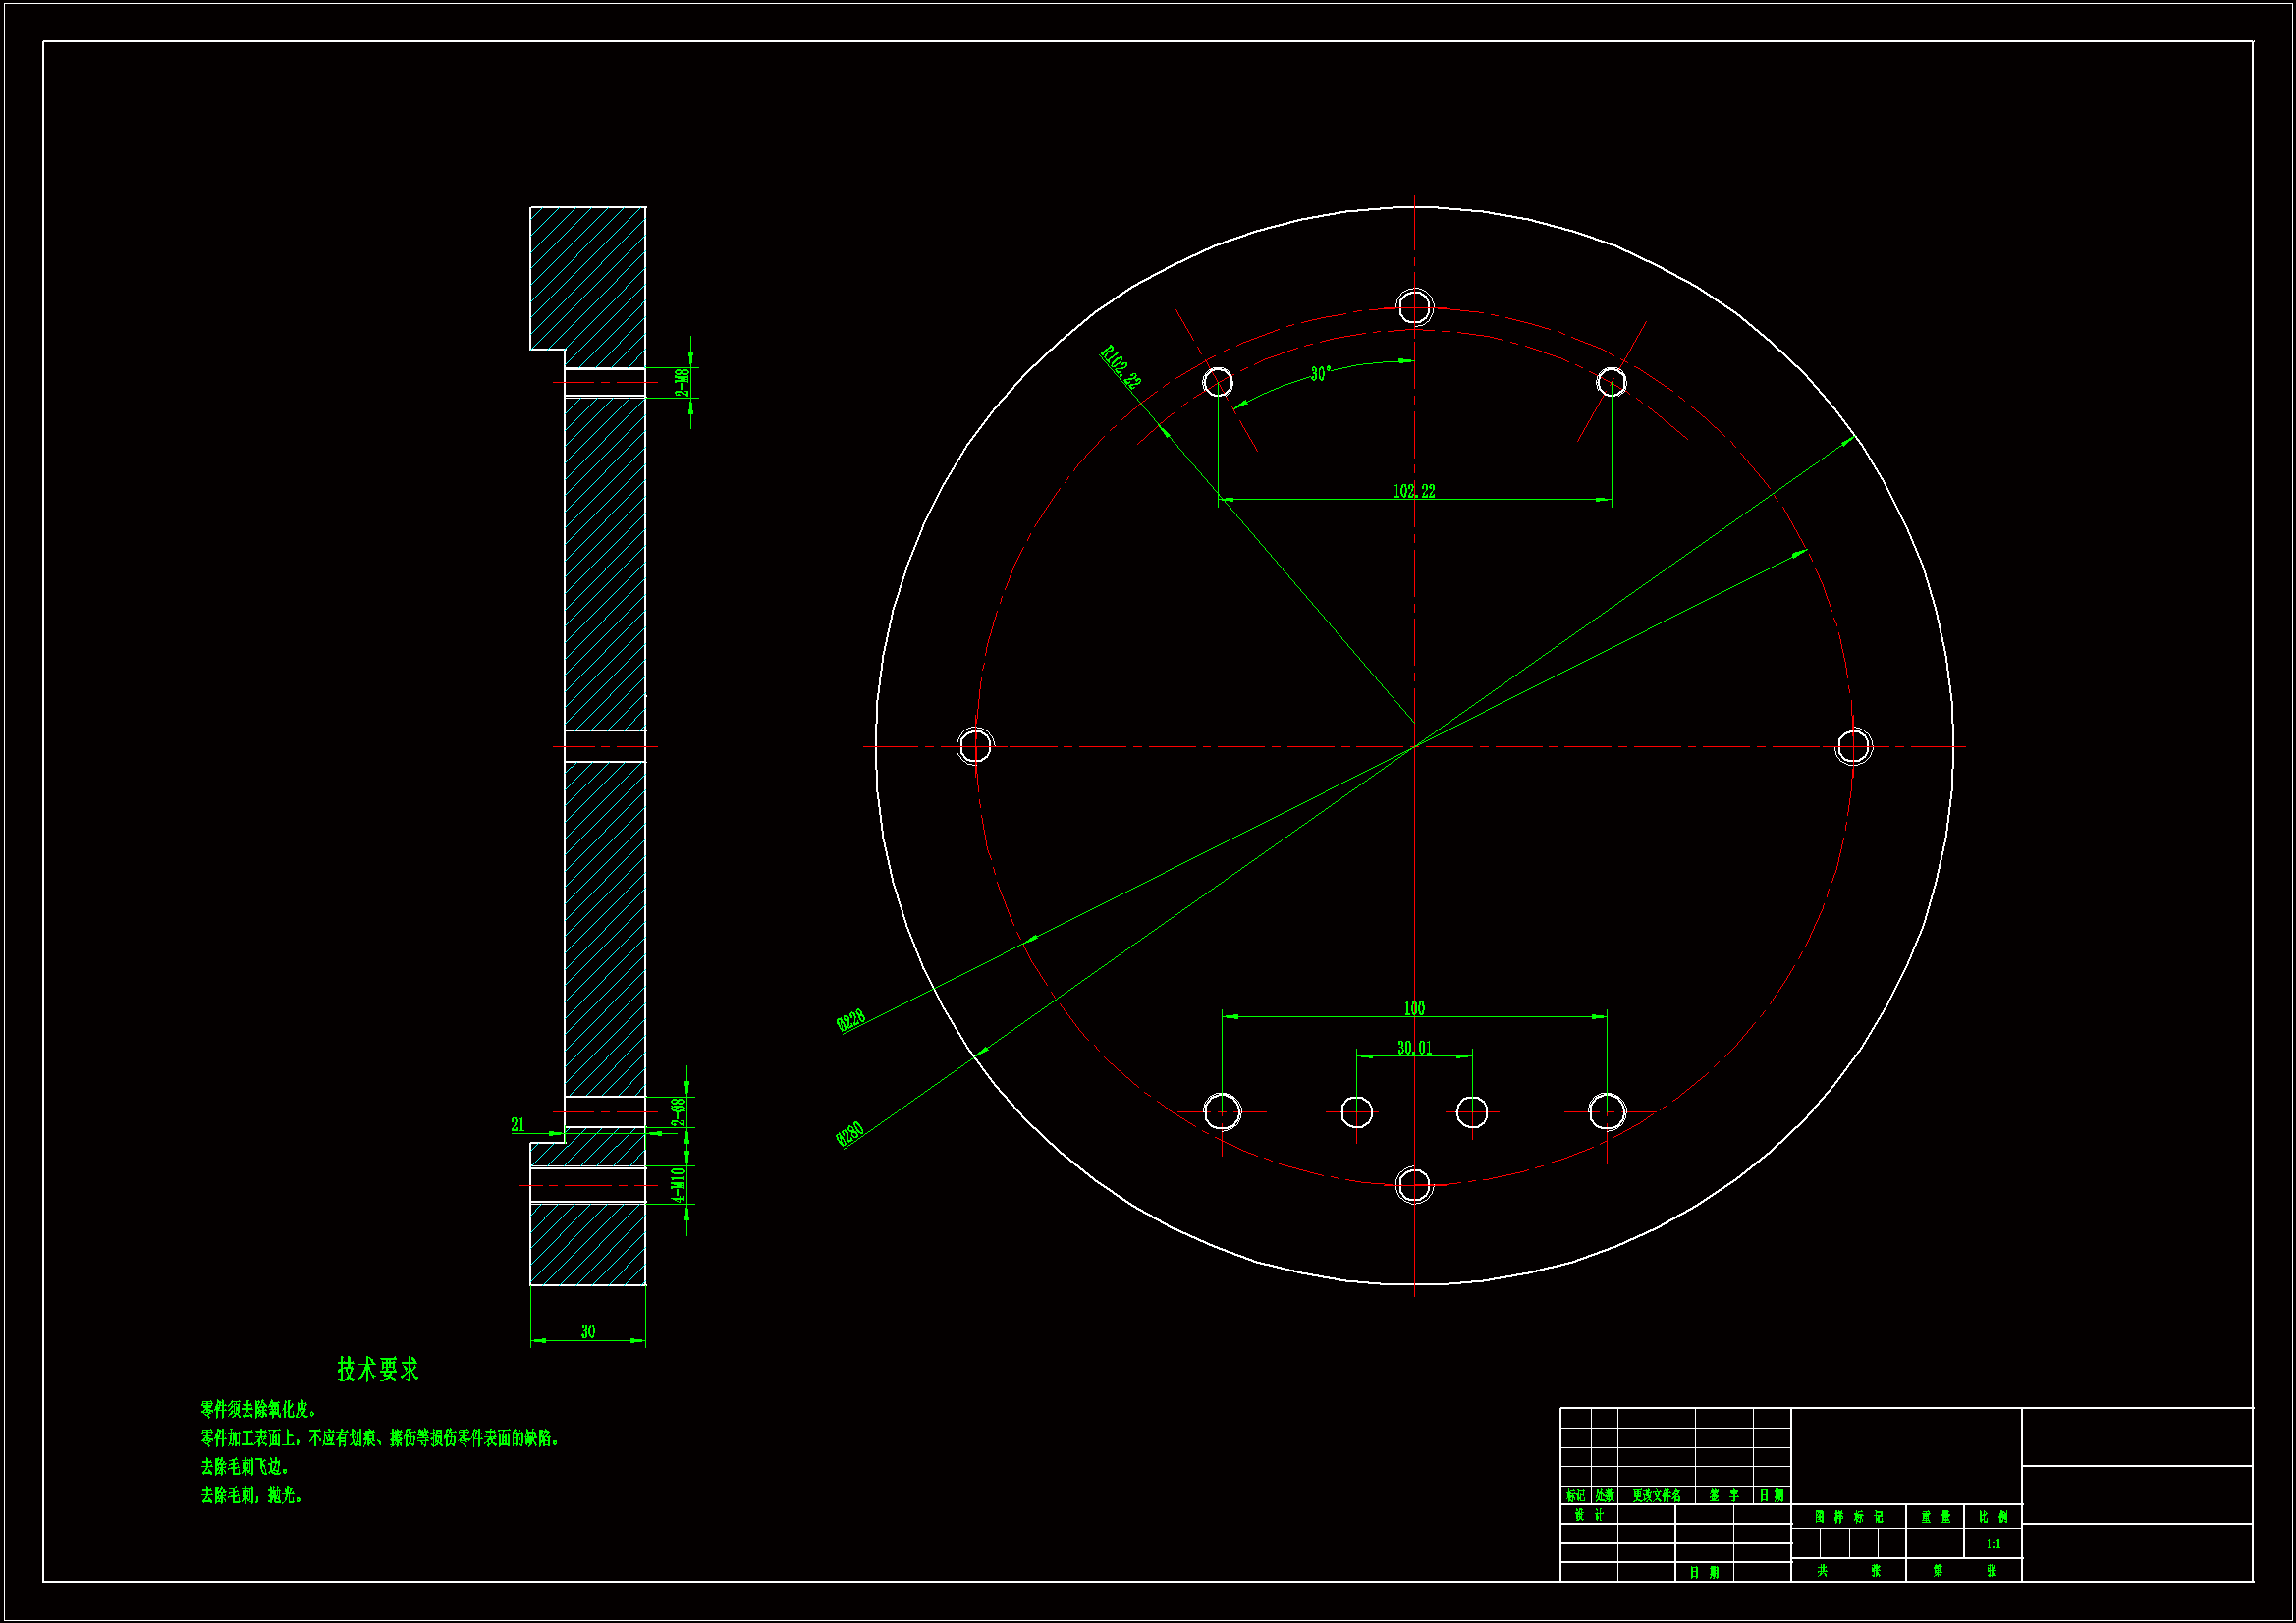This screenshot has height=1623, width=2296.
Task: Click the Ø228 diameter dimension label
Action: 850,1021
